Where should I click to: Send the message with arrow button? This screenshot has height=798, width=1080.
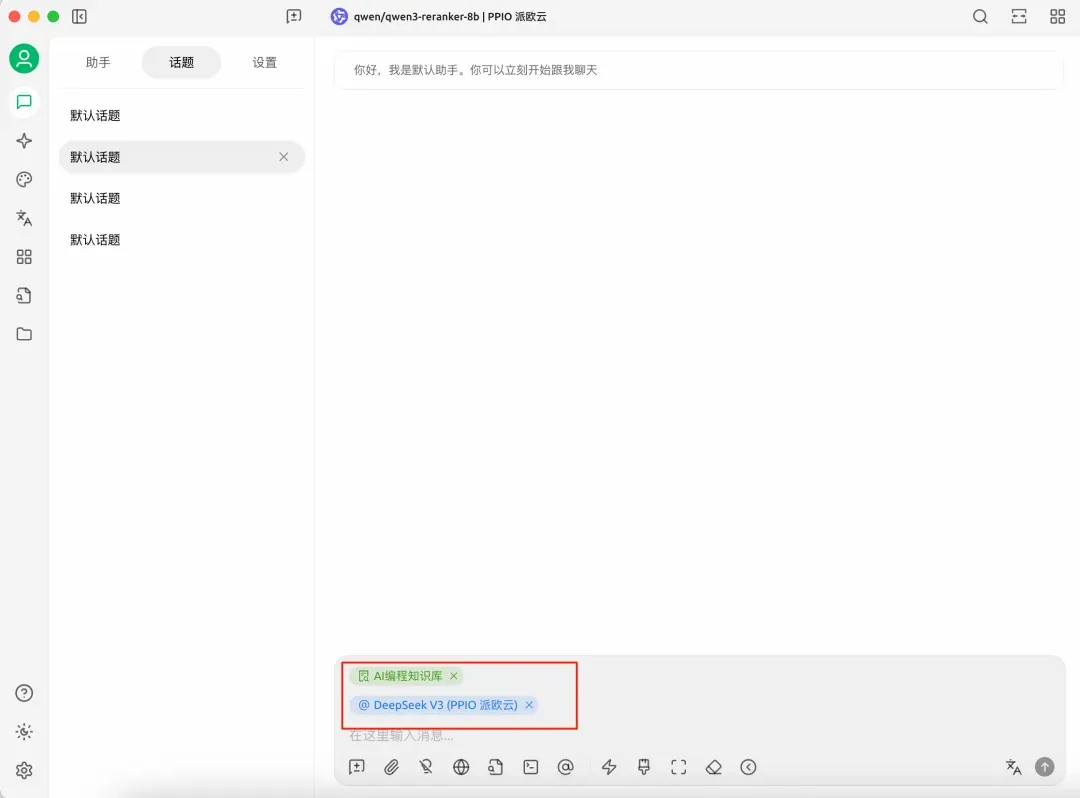(x=1045, y=767)
